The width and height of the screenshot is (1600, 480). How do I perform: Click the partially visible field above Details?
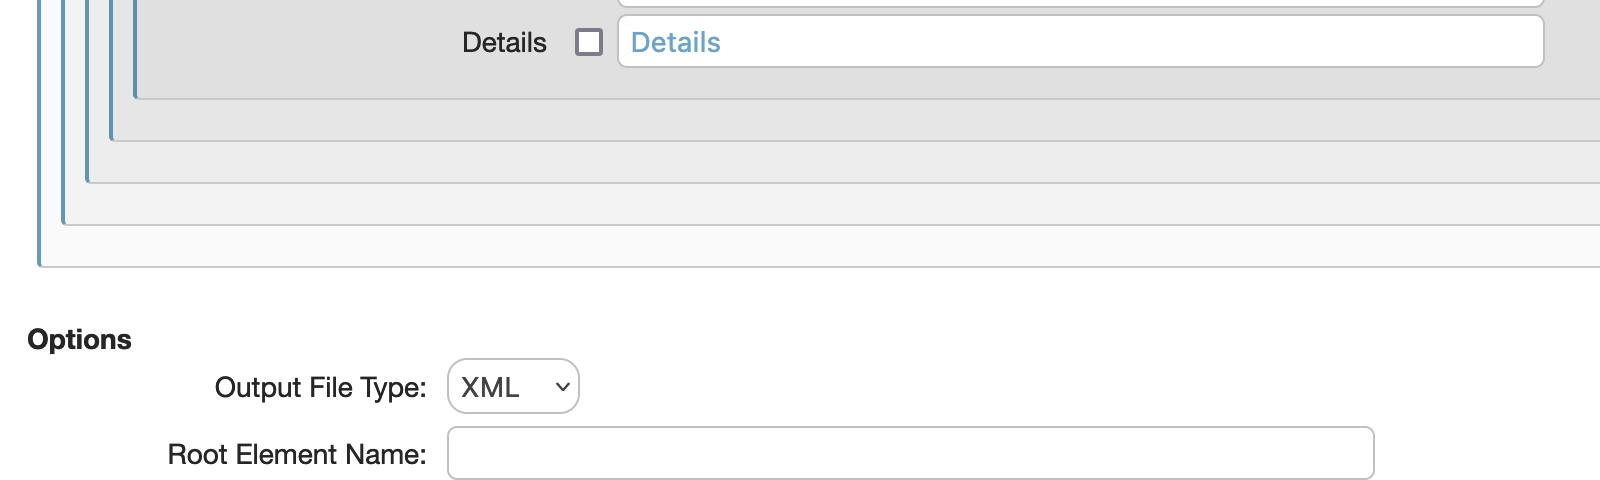(x=1080, y=3)
